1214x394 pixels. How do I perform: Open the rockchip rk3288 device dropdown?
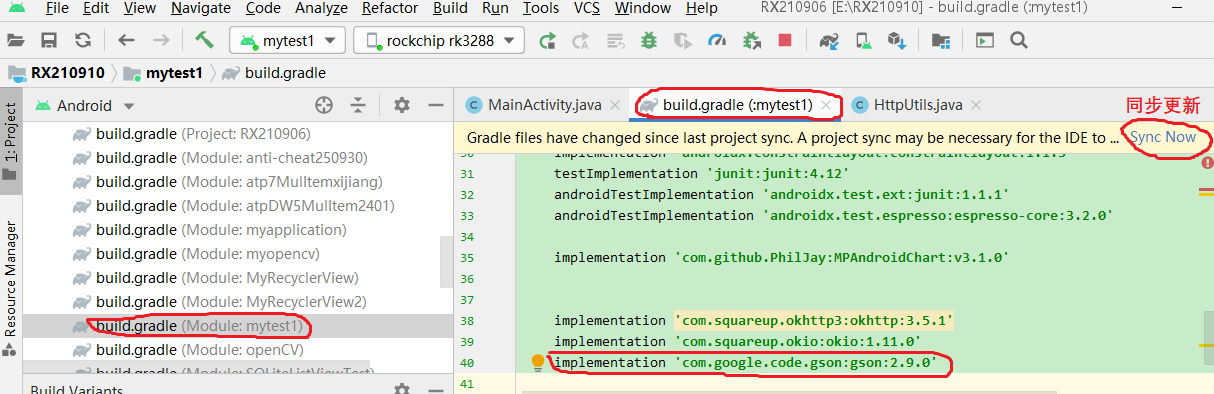[440, 41]
